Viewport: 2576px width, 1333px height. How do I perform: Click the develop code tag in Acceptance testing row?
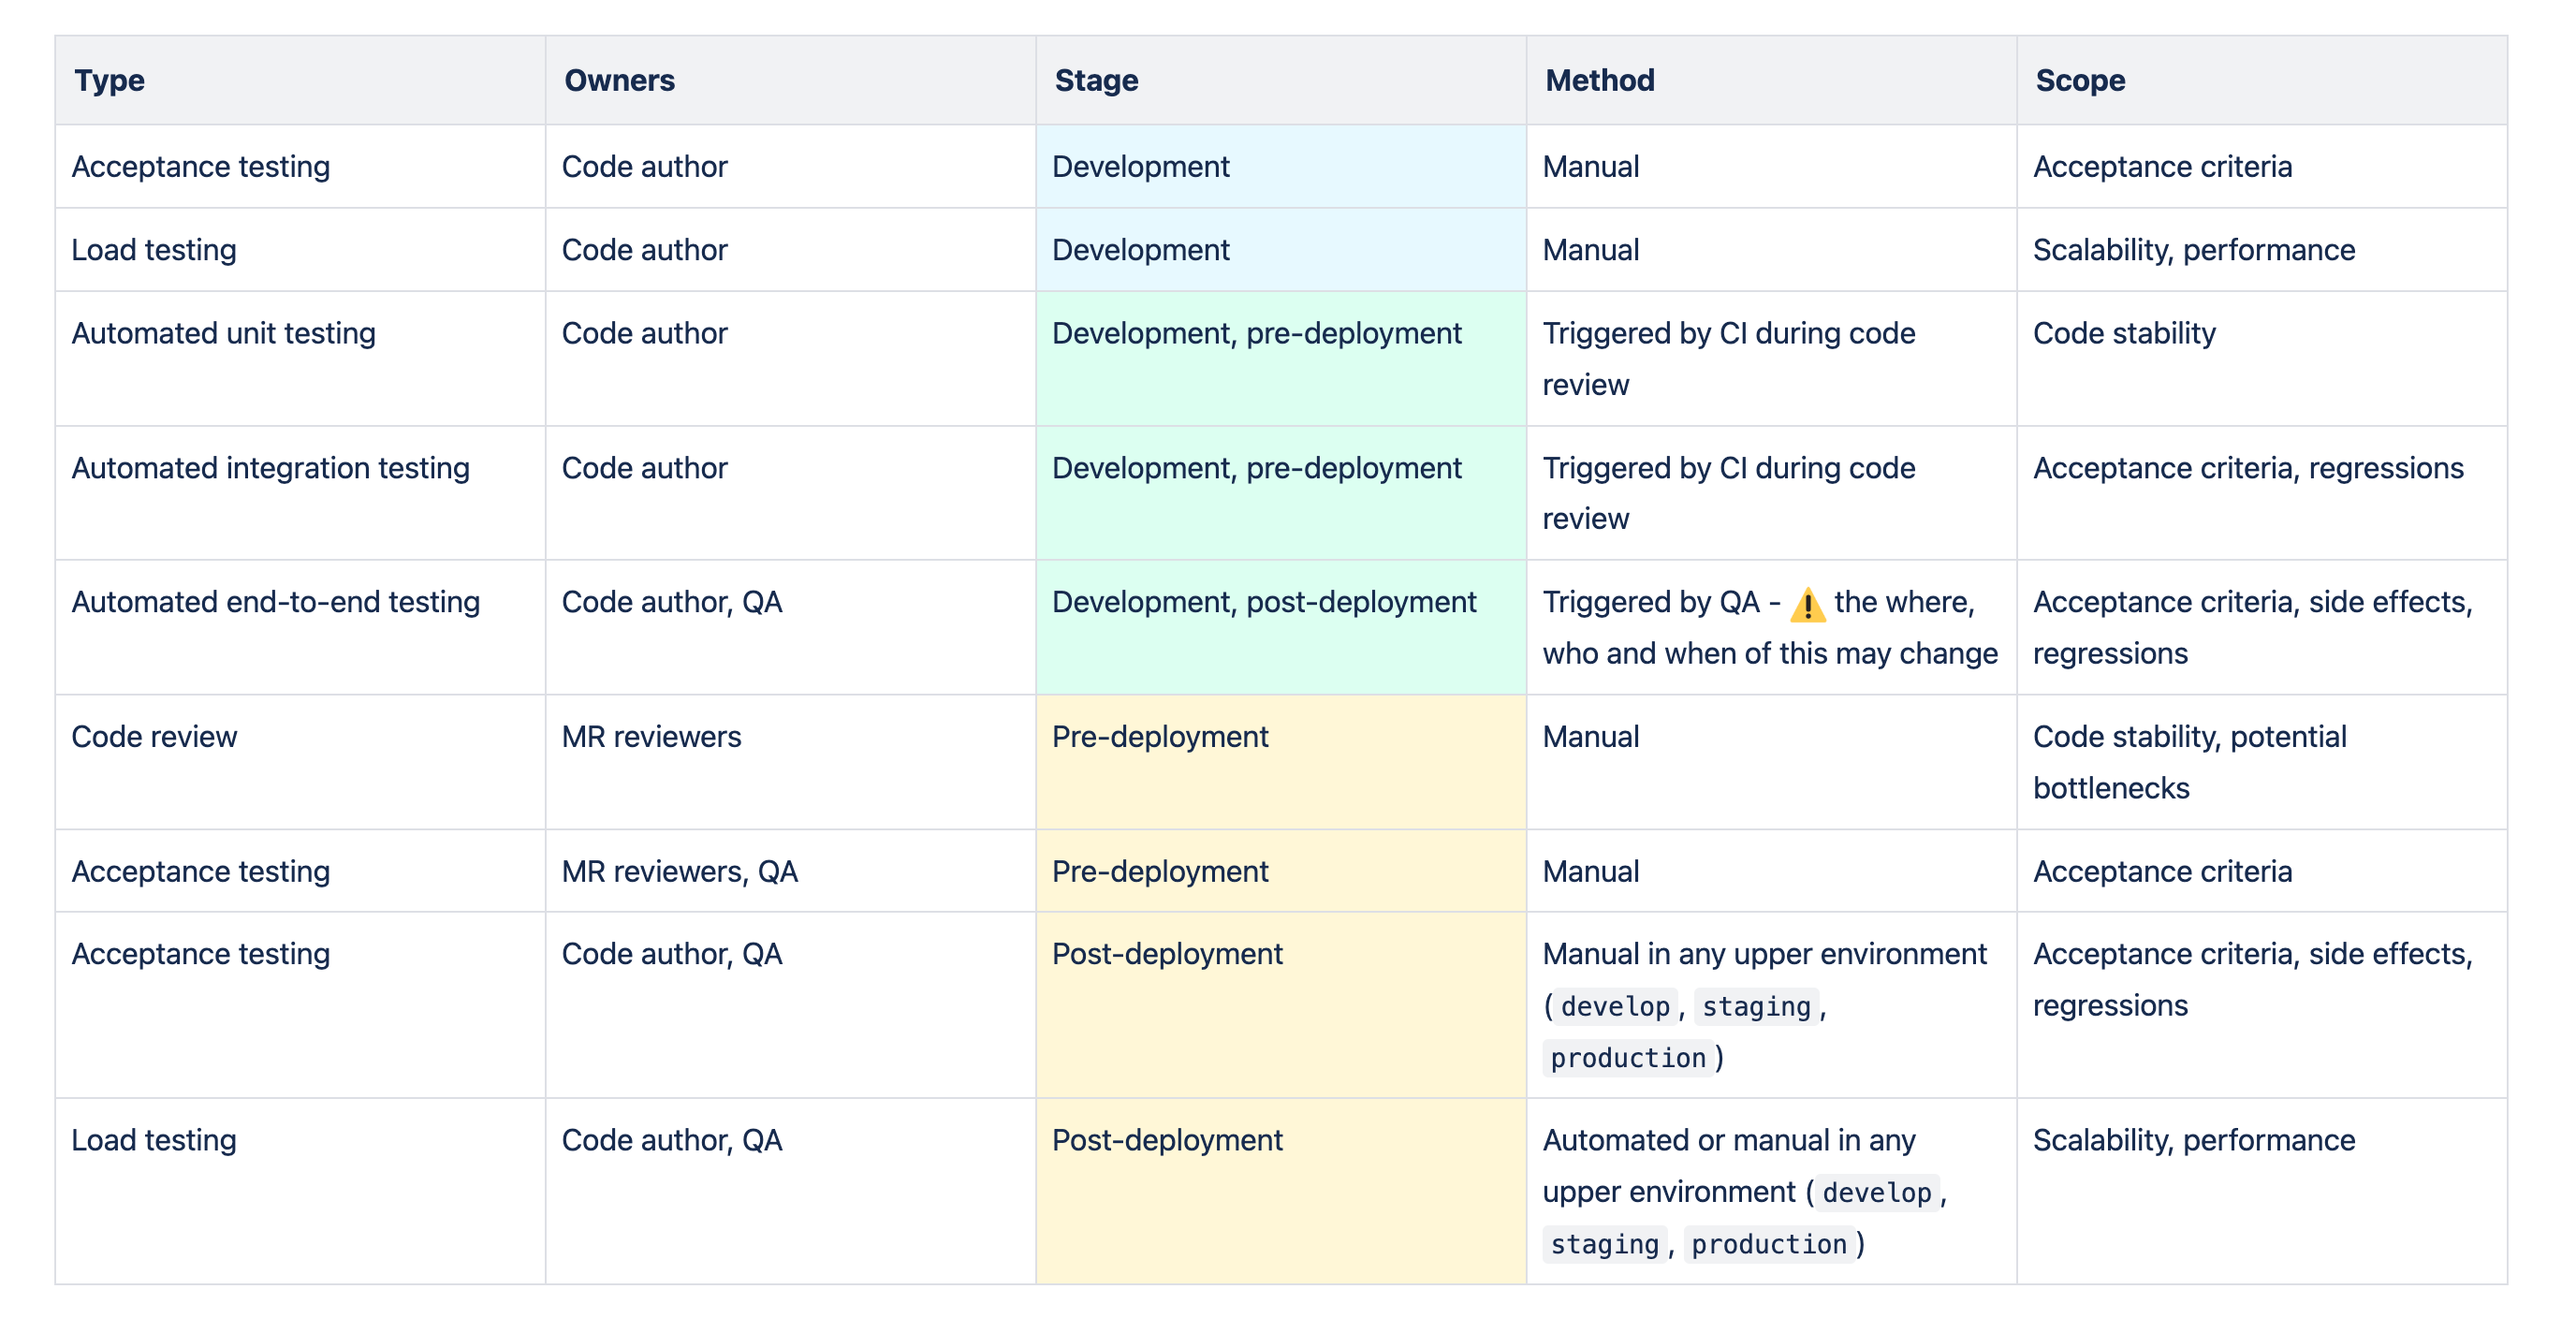point(1614,1006)
